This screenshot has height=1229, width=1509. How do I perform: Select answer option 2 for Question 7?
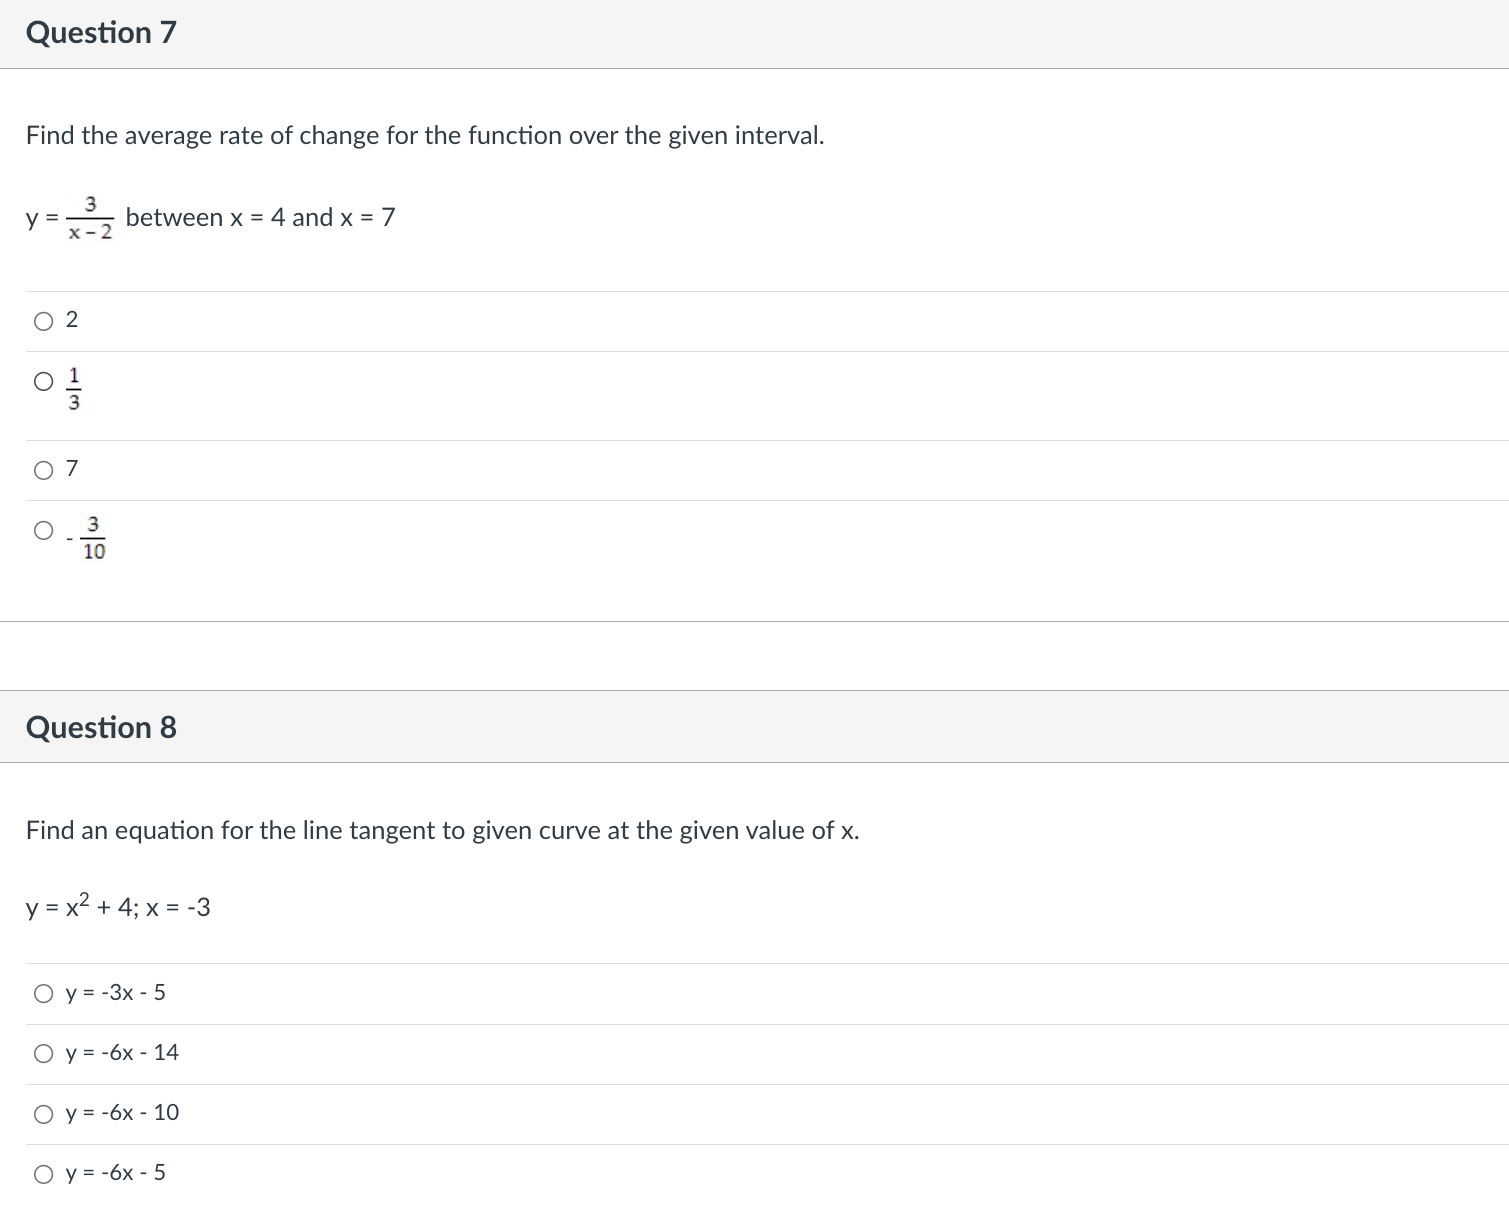tap(44, 320)
